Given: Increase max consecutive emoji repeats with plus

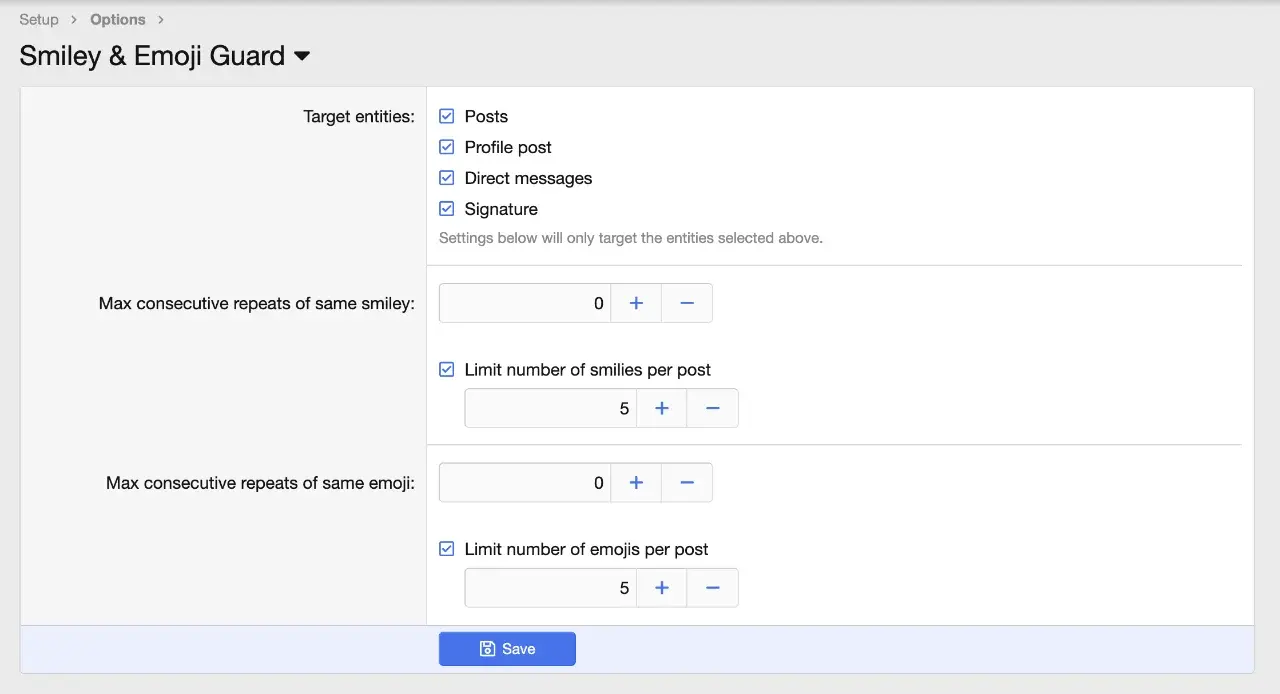Looking at the screenshot, I should click(636, 483).
